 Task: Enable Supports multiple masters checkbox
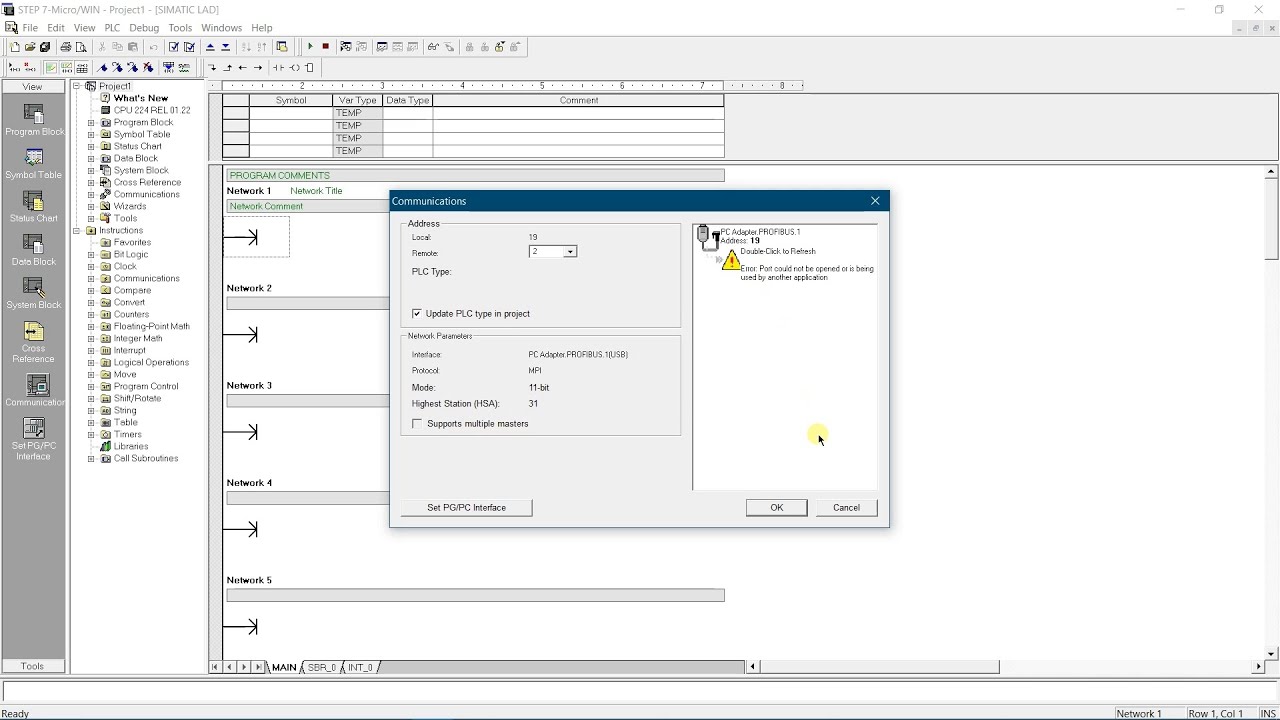point(417,424)
